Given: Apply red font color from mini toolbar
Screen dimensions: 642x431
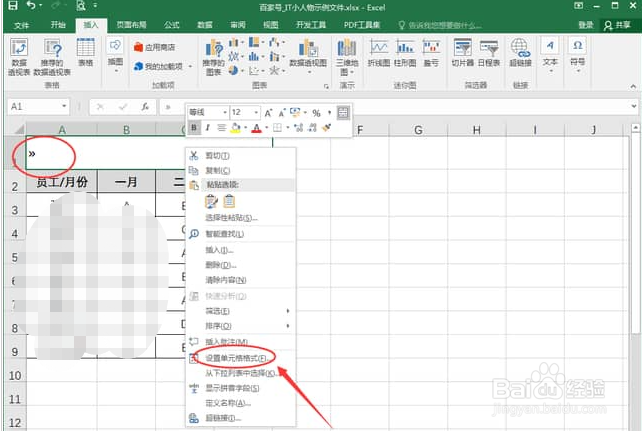Looking at the screenshot, I should [256, 128].
